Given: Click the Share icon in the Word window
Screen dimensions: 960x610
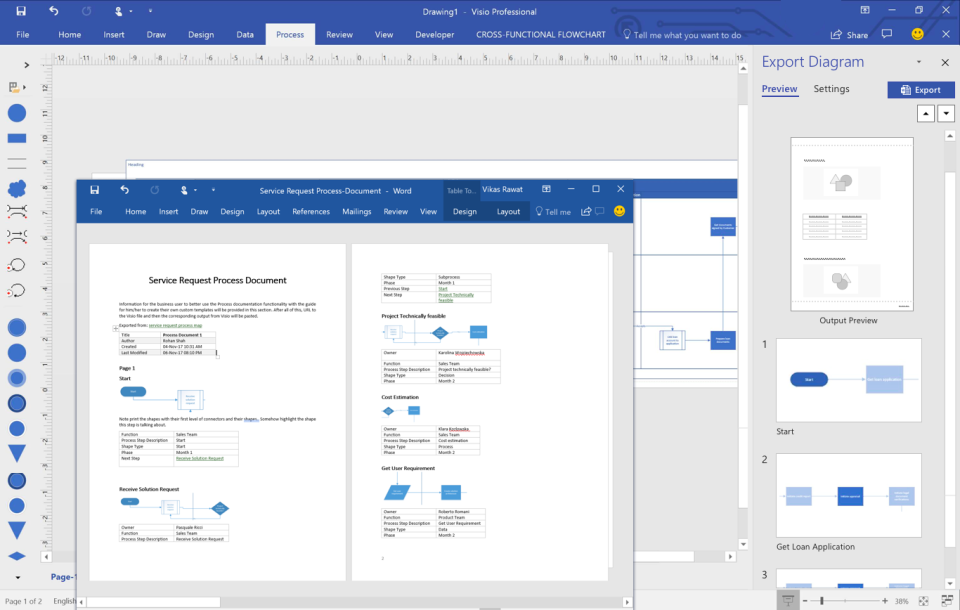Looking at the screenshot, I should [587, 211].
